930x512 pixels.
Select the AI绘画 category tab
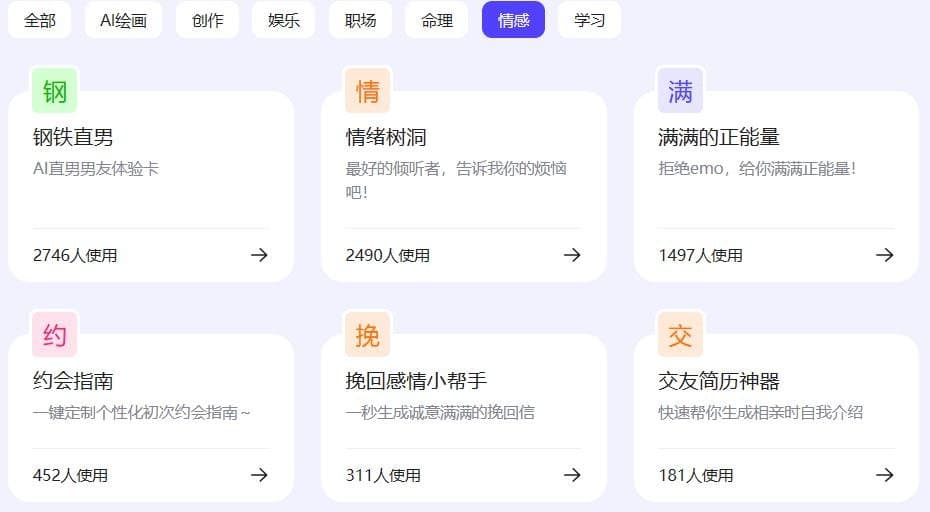coord(123,20)
